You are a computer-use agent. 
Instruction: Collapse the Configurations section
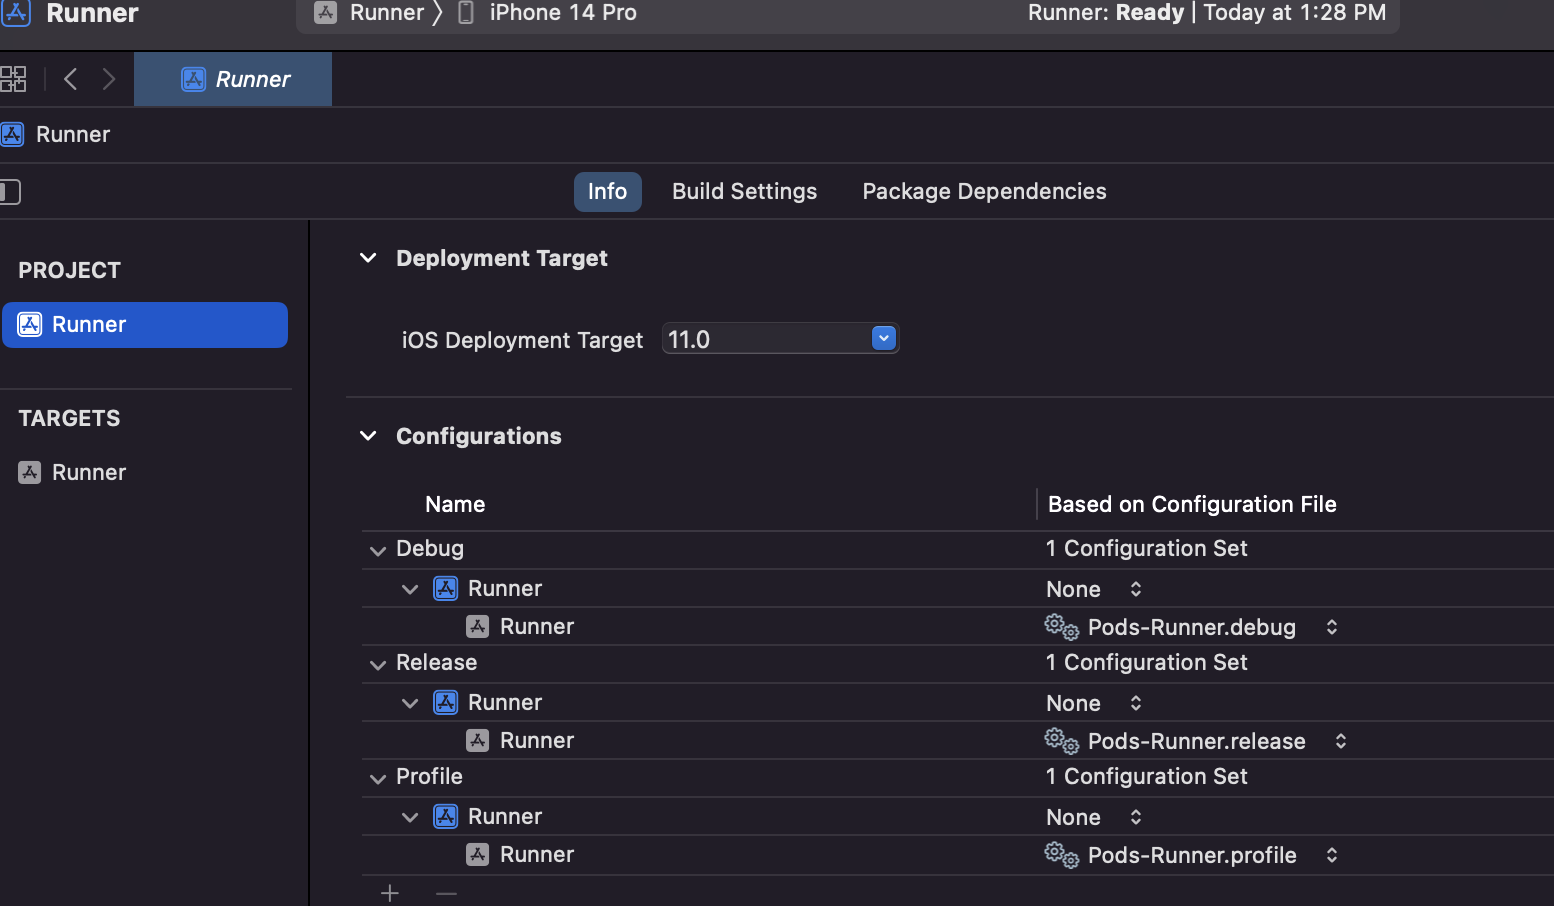(368, 436)
